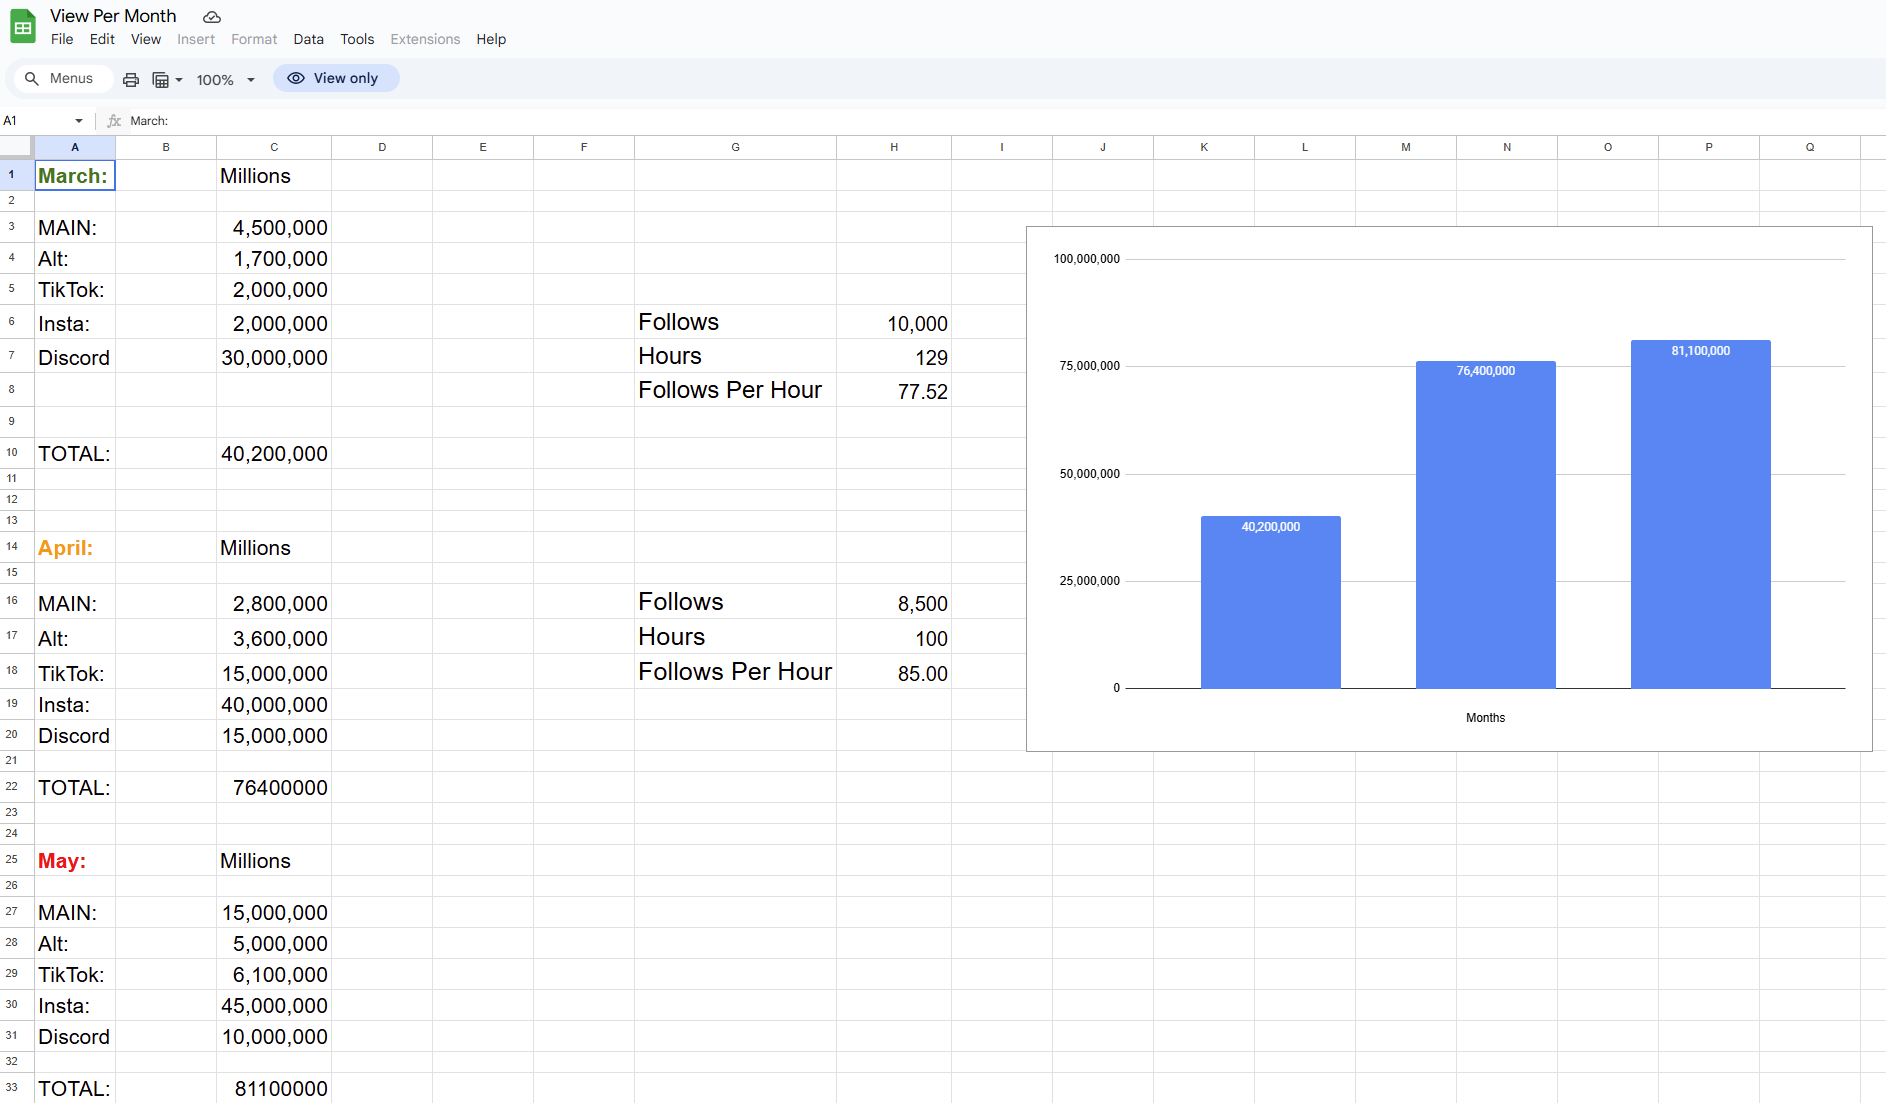Click Millions header in row 14
The height and width of the screenshot is (1103, 1886).
click(274, 548)
